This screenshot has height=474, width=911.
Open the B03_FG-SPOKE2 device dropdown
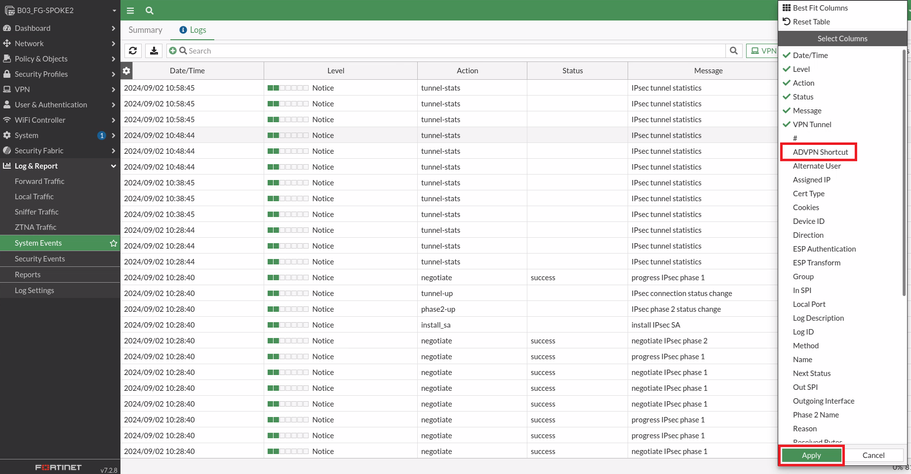coord(60,10)
